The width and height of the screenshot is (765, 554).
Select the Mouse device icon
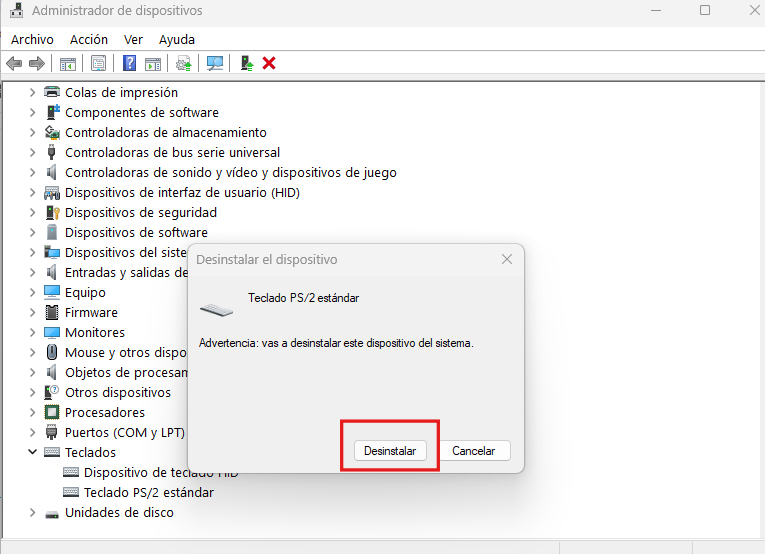52,352
